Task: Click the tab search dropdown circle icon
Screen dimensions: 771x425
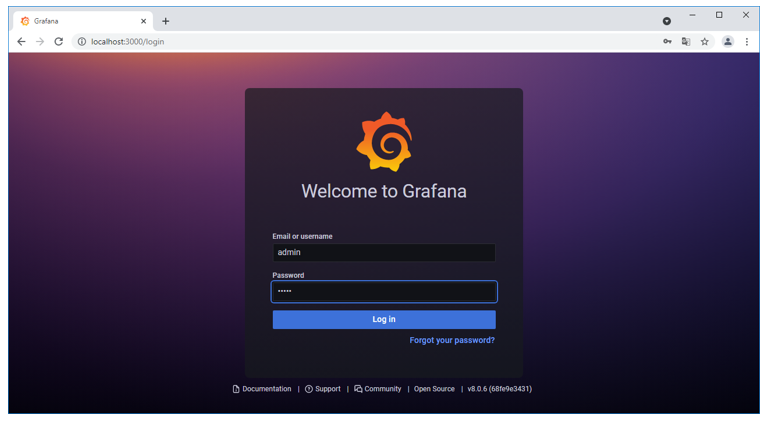Action: coord(667,21)
